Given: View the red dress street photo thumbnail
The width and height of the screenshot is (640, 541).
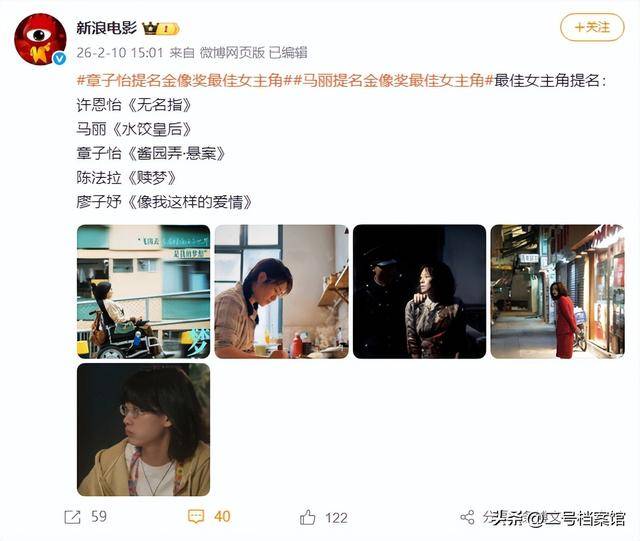Looking at the screenshot, I should coord(558,292).
